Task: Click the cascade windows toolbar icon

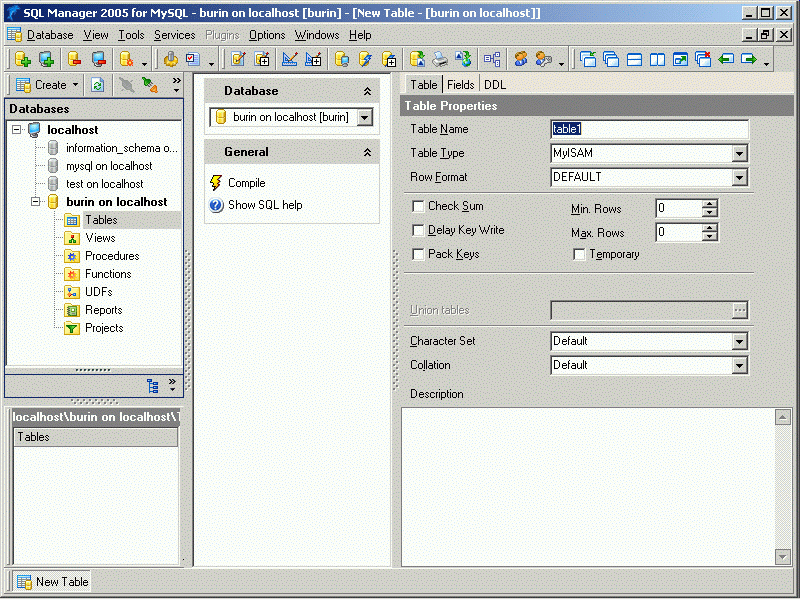Action: coord(611,59)
